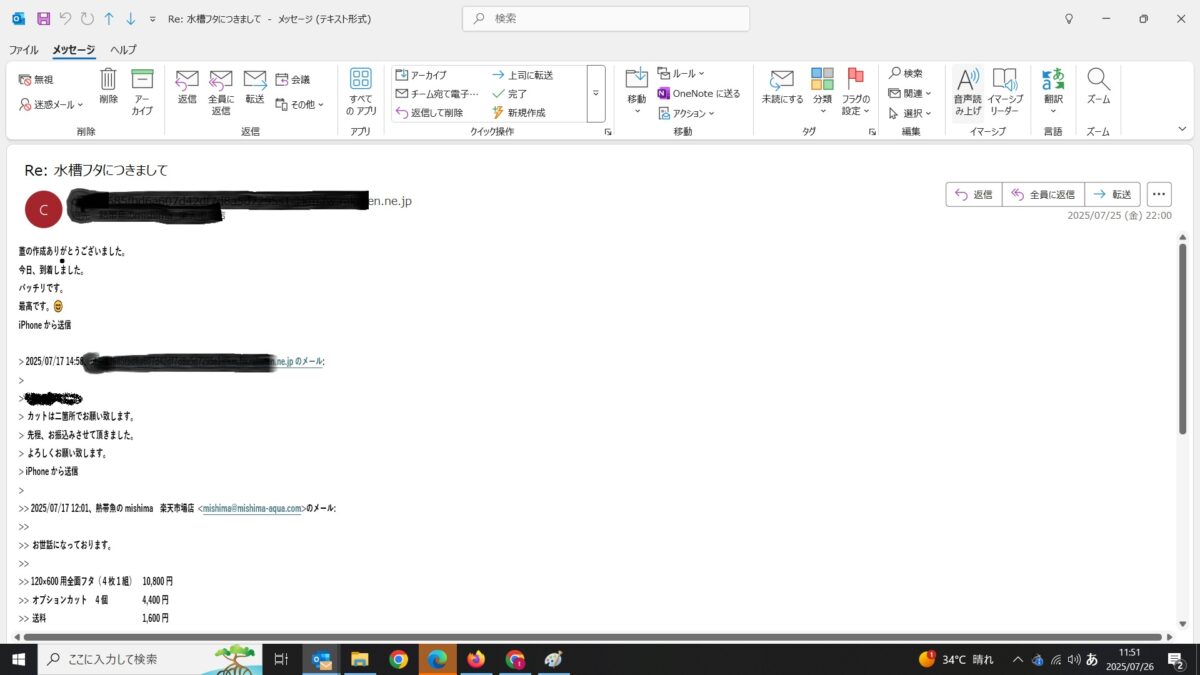Open the その他 reply dropdown
Image resolution: width=1200 pixels, height=675 pixels.
299,104
